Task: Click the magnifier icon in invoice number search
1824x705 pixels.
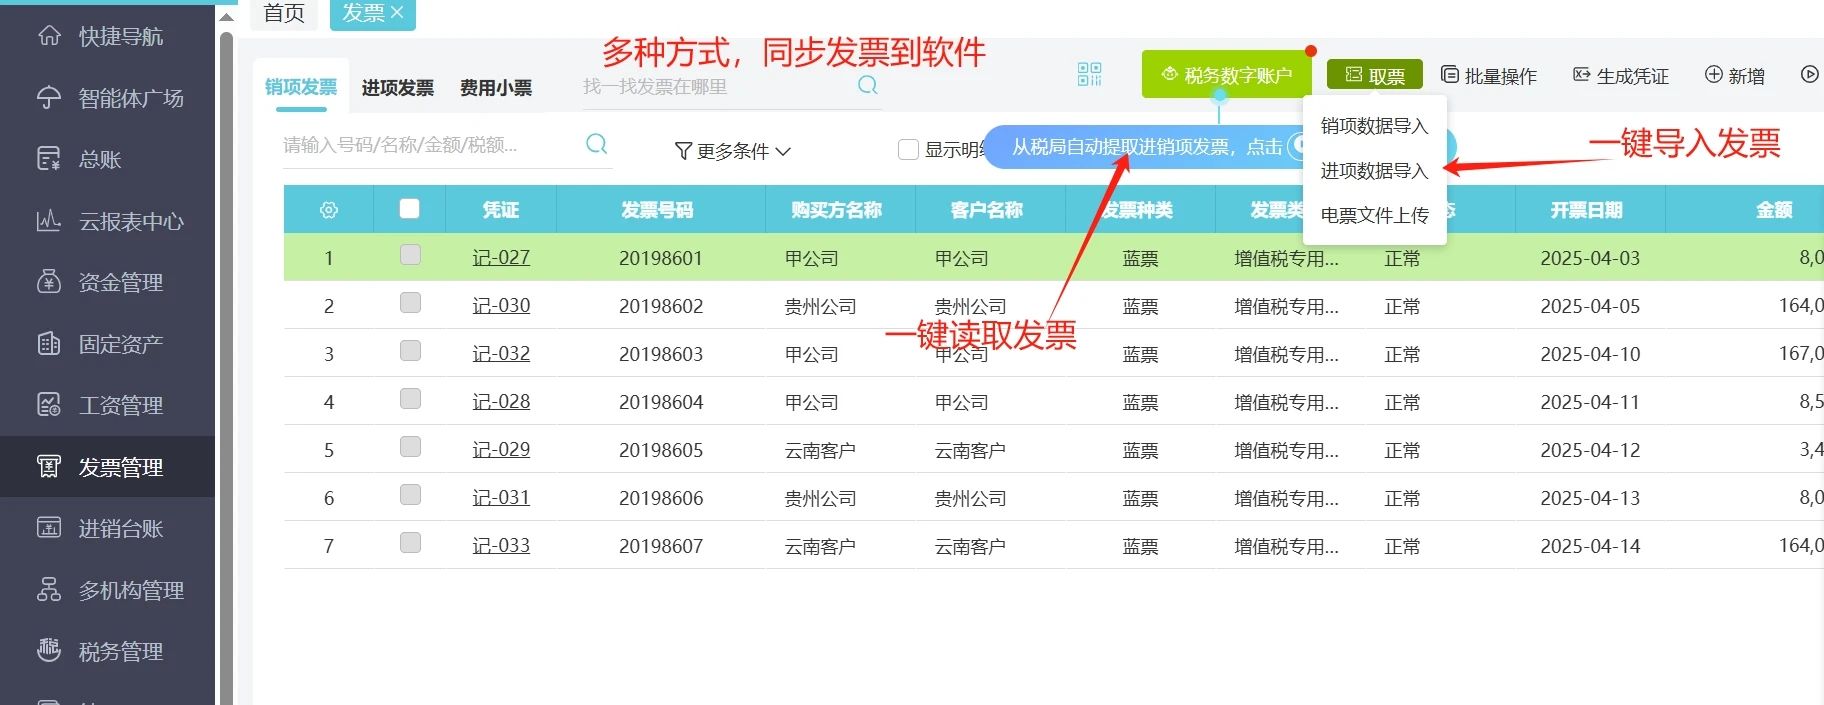Action: (597, 144)
